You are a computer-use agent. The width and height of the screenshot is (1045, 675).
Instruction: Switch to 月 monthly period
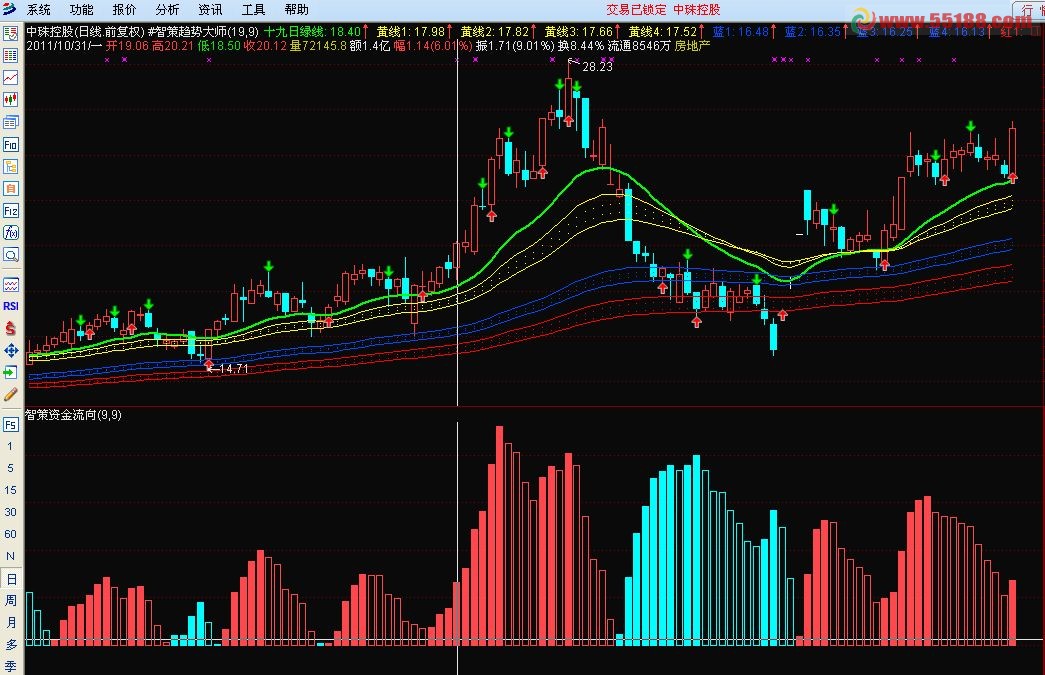click(x=11, y=622)
